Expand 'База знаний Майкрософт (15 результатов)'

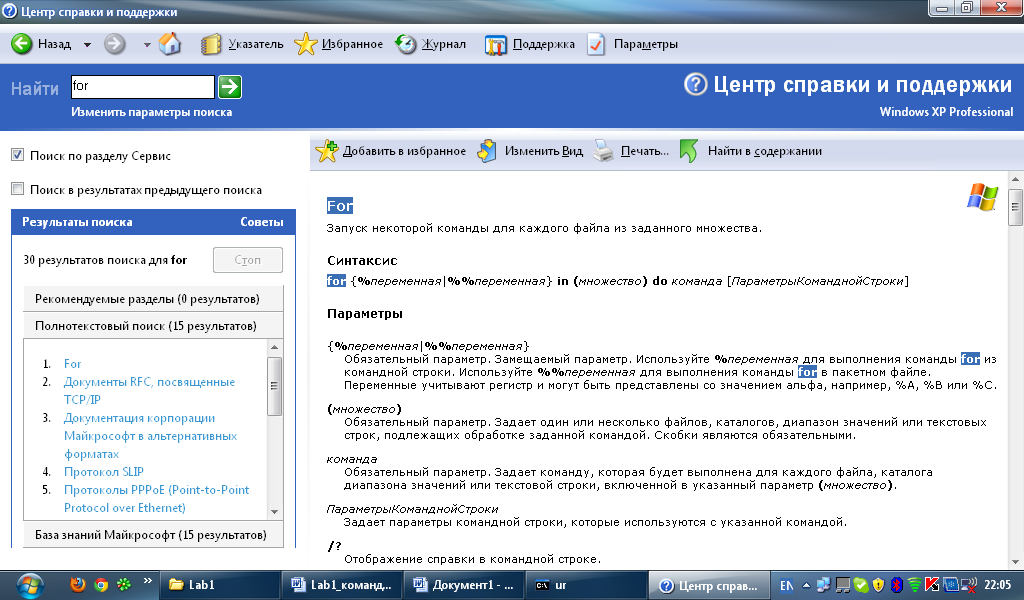tap(153, 535)
